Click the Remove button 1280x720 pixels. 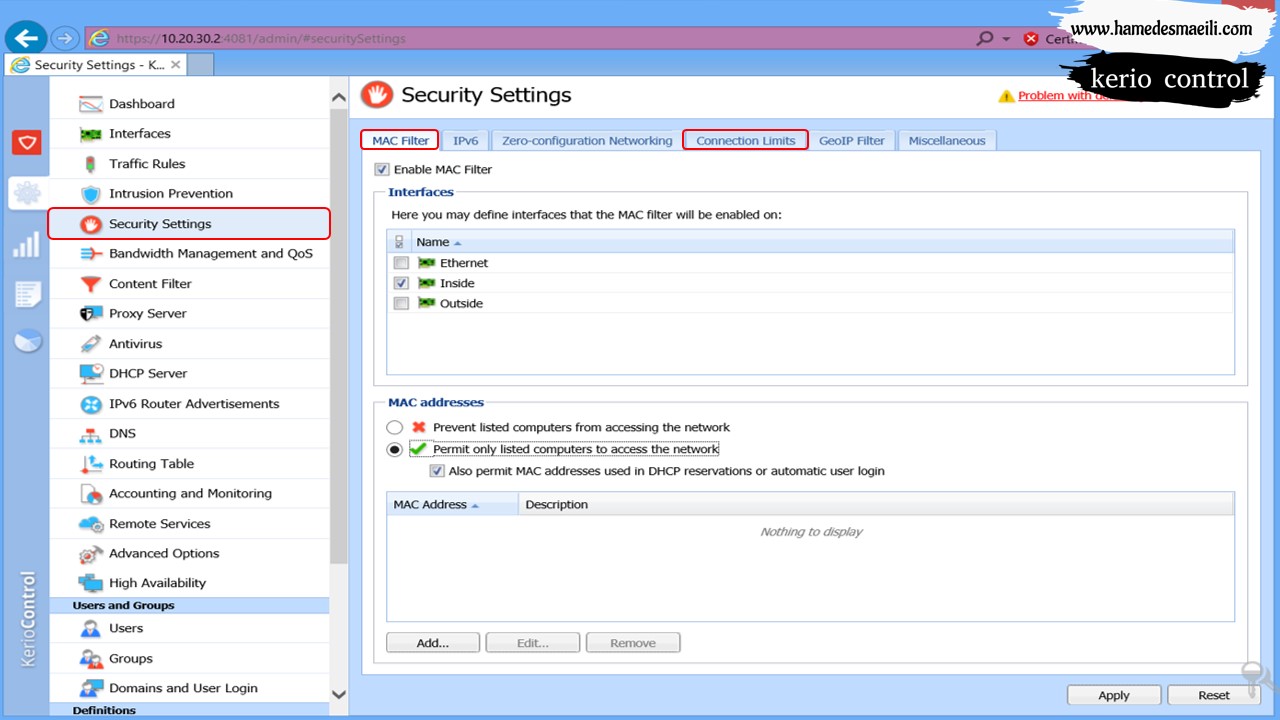point(633,643)
